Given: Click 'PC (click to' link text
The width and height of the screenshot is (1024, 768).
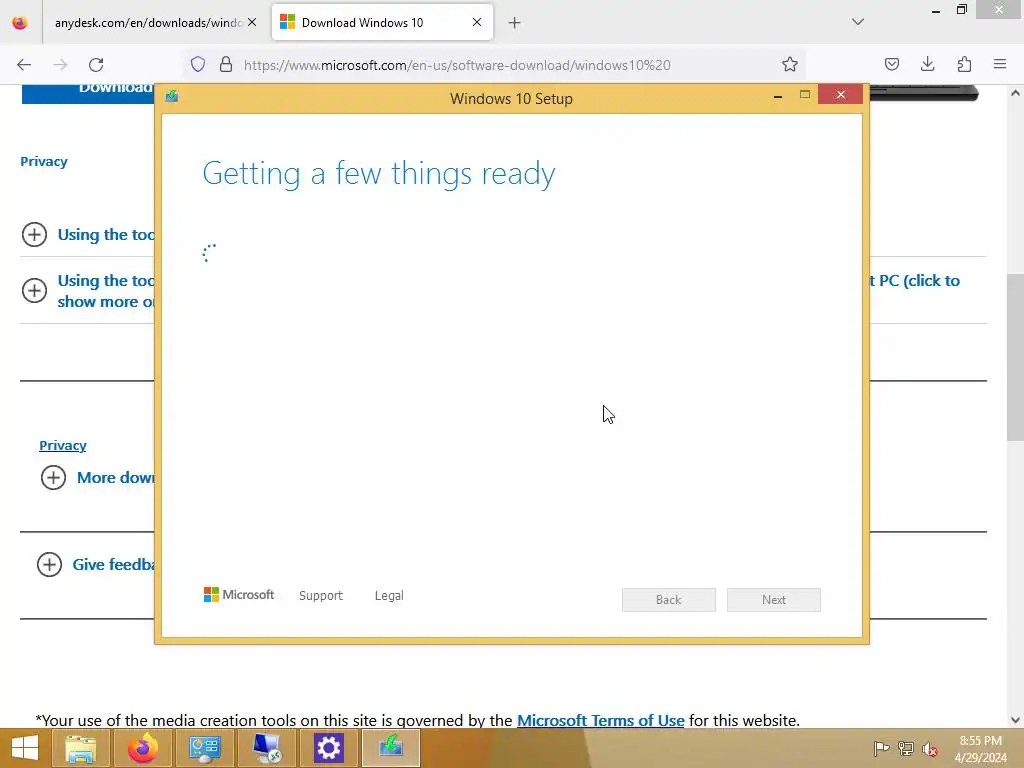Looking at the screenshot, I should [x=920, y=281].
